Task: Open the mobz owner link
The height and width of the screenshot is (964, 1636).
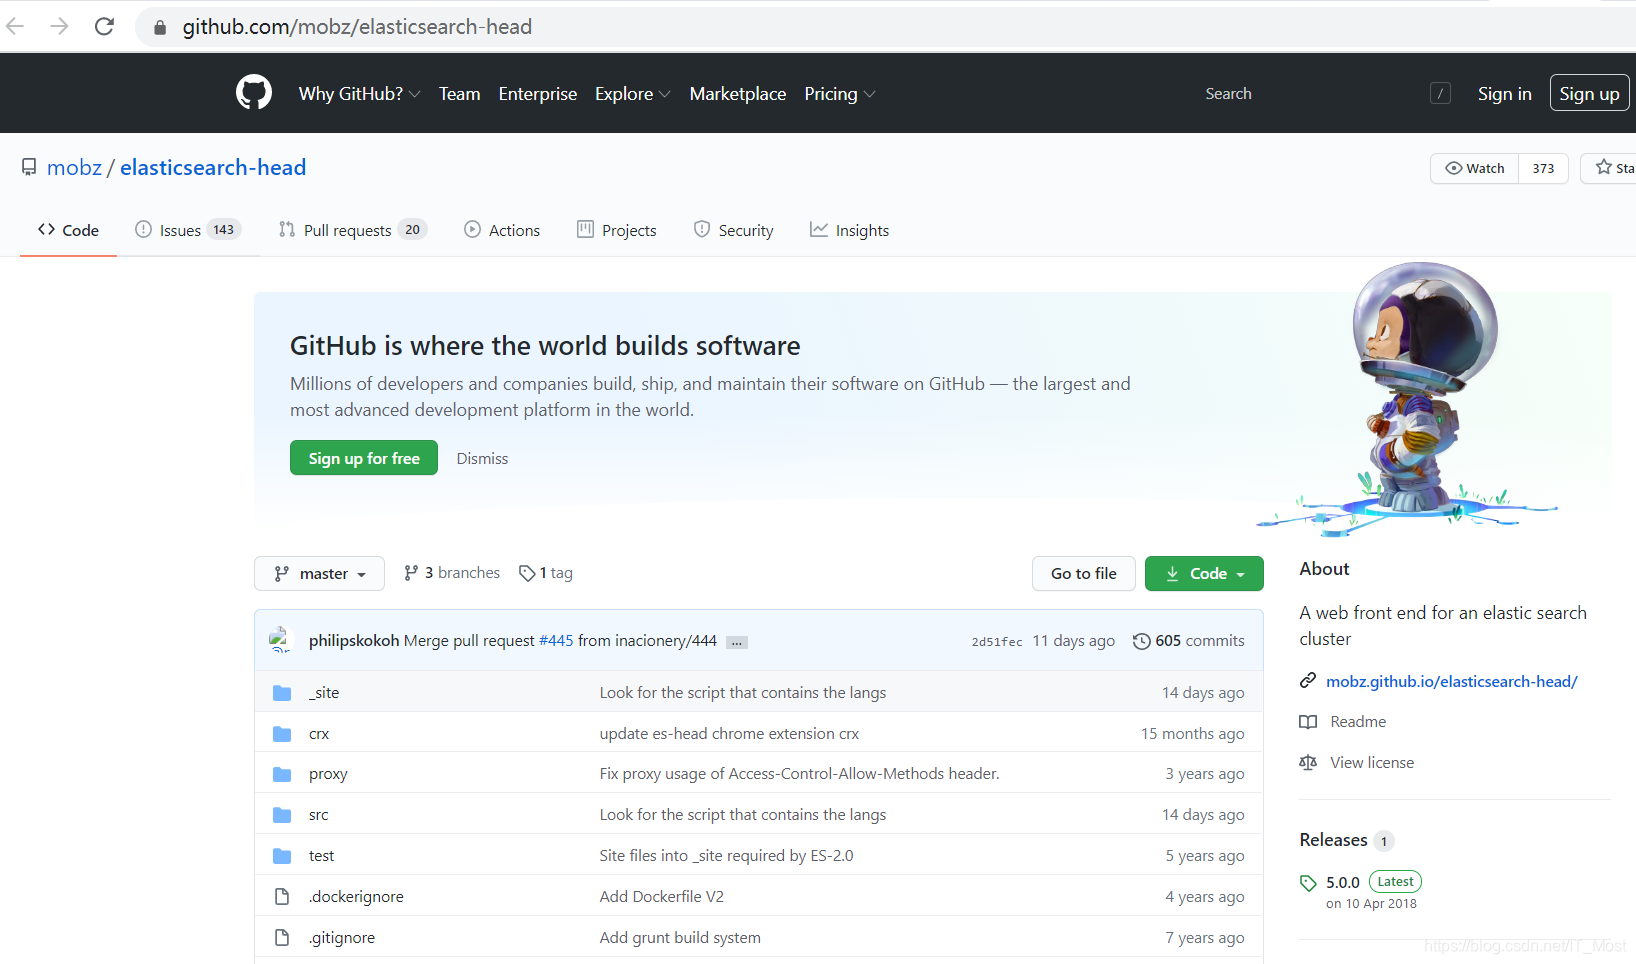Action: (x=74, y=168)
